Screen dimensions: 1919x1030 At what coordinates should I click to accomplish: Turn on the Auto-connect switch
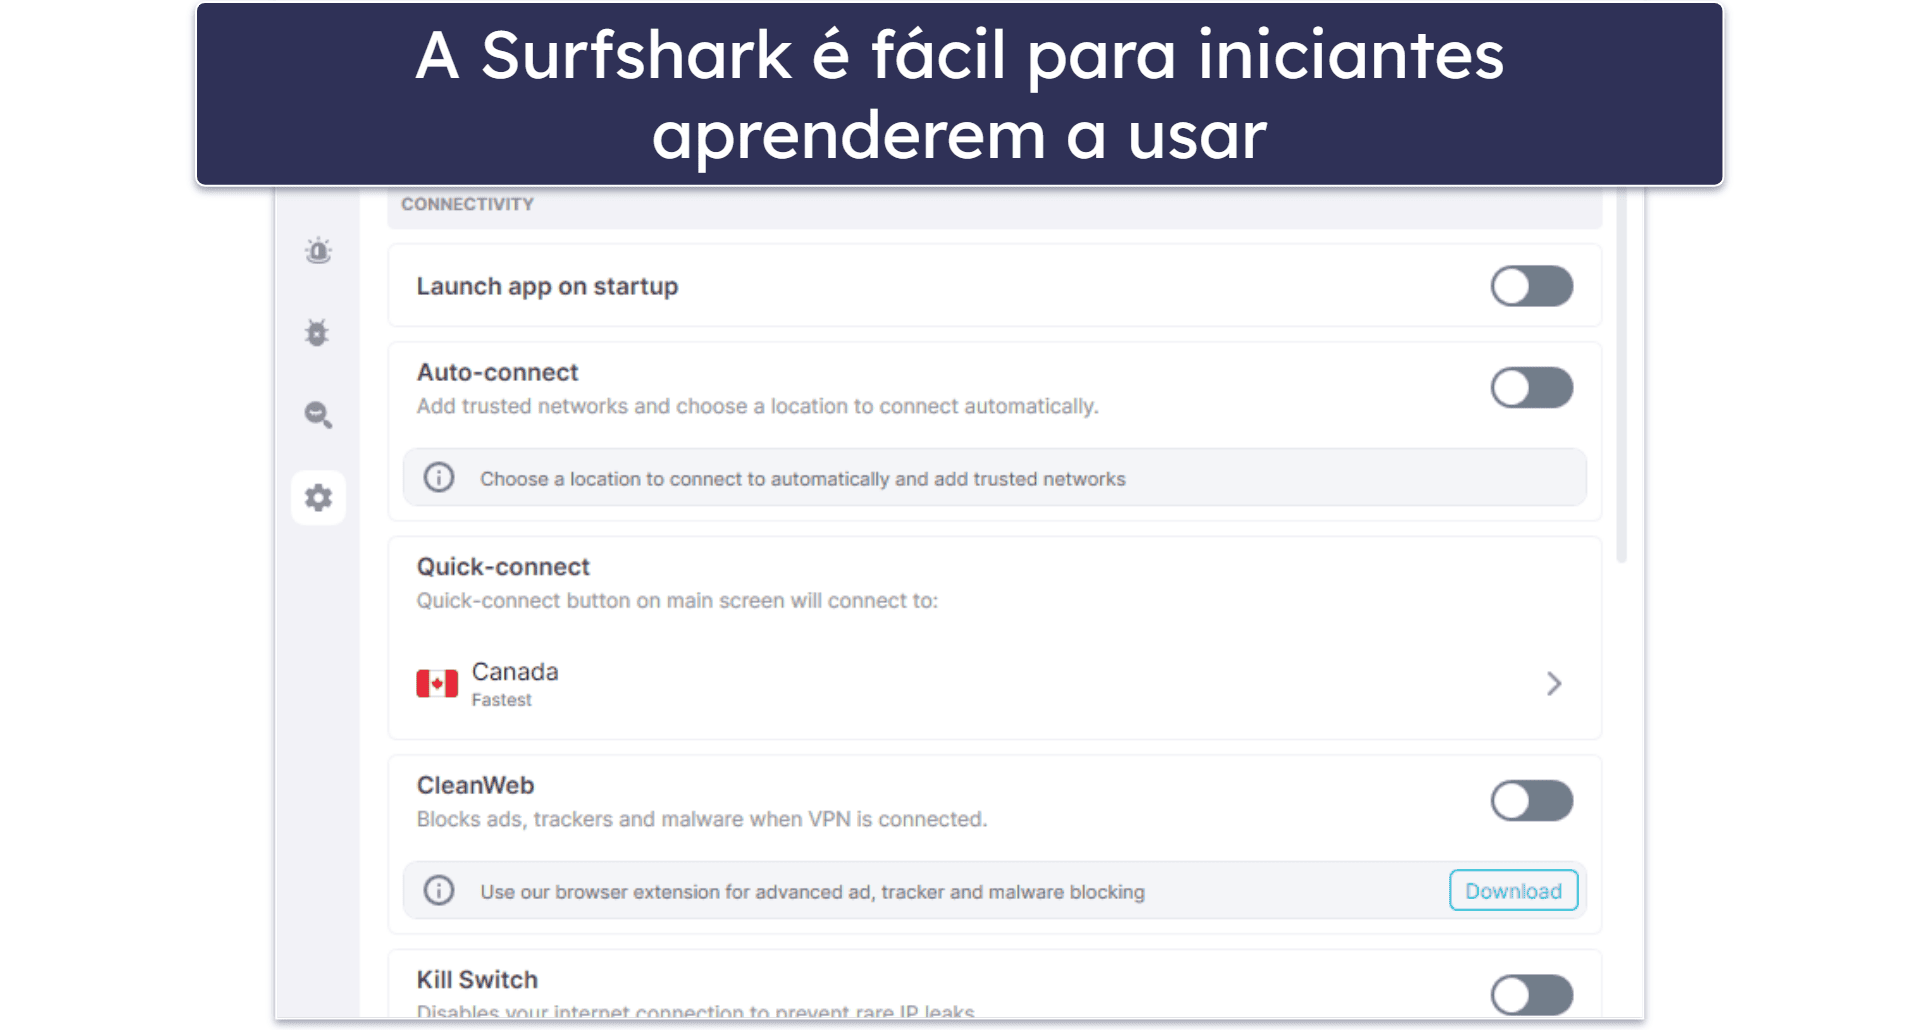pyautogui.click(x=1531, y=387)
